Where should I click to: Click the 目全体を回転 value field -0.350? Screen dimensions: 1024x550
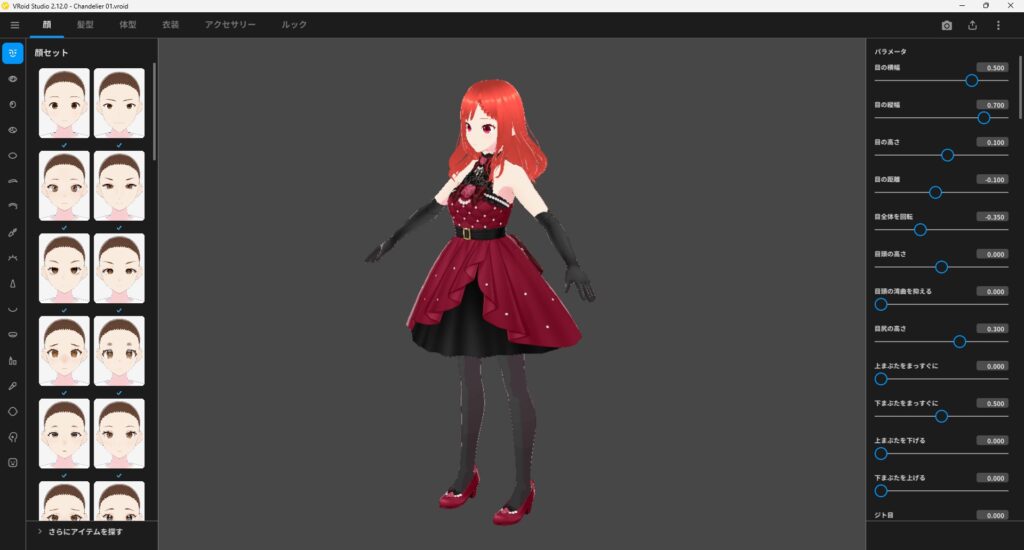pyautogui.click(x=992, y=216)
